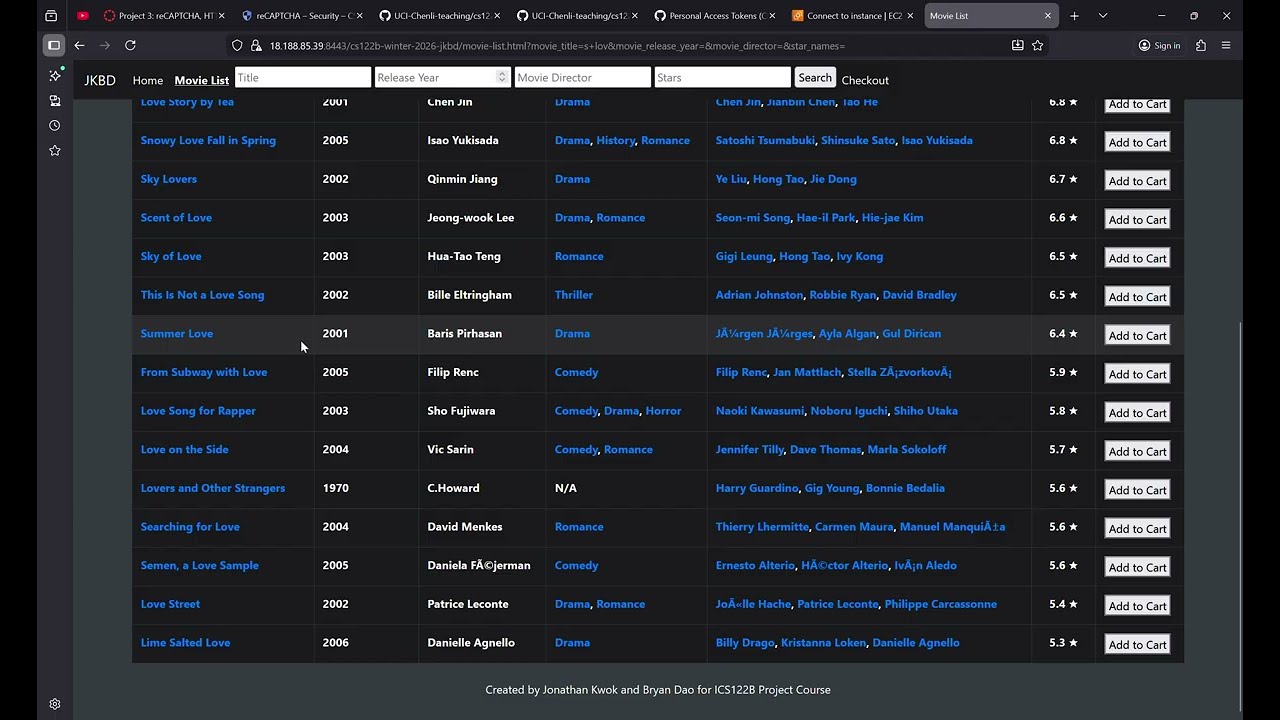Open the tracking protection shield icon

click(x=237, y=45)
